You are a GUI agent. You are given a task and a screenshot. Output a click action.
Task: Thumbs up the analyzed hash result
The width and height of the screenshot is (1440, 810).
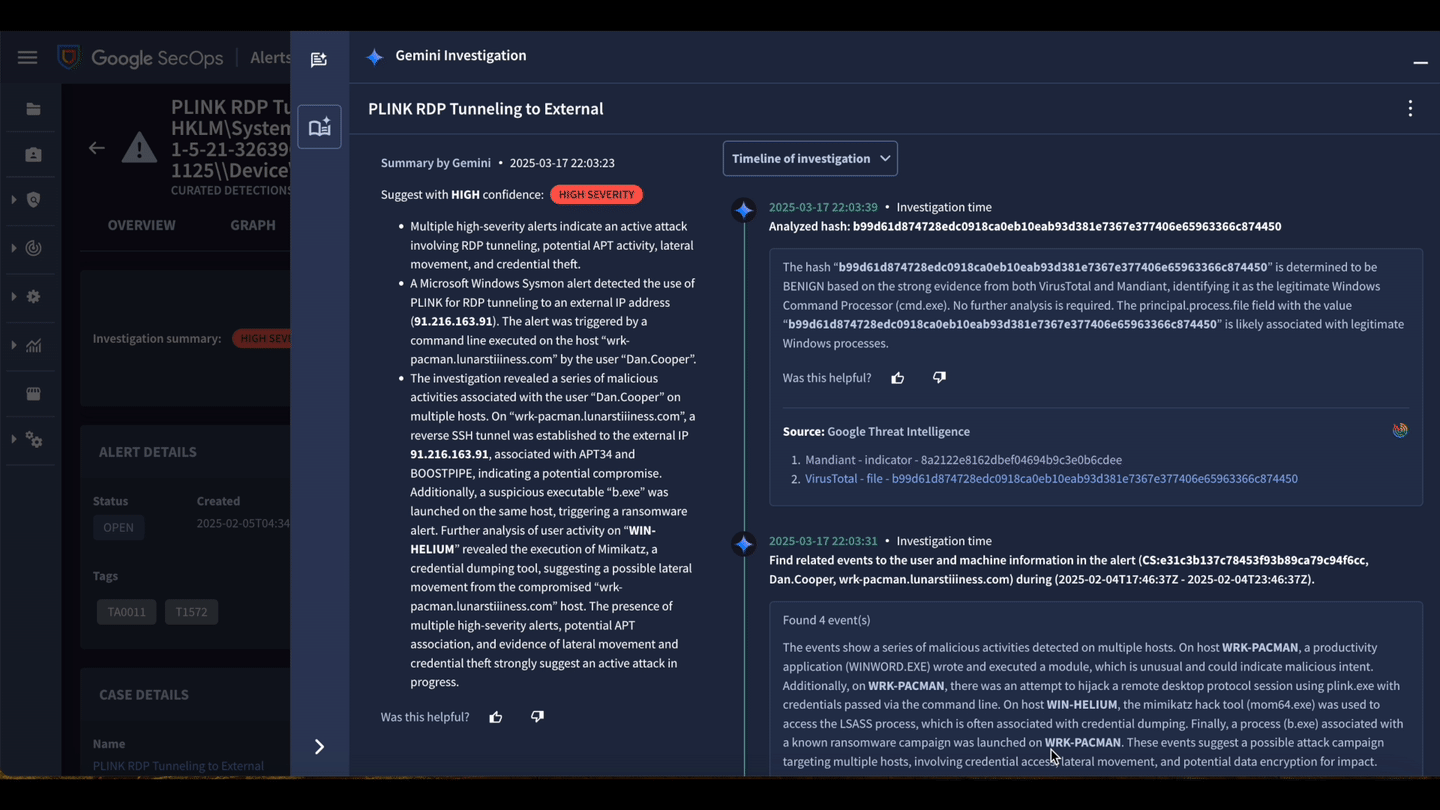tap(898, 378)
